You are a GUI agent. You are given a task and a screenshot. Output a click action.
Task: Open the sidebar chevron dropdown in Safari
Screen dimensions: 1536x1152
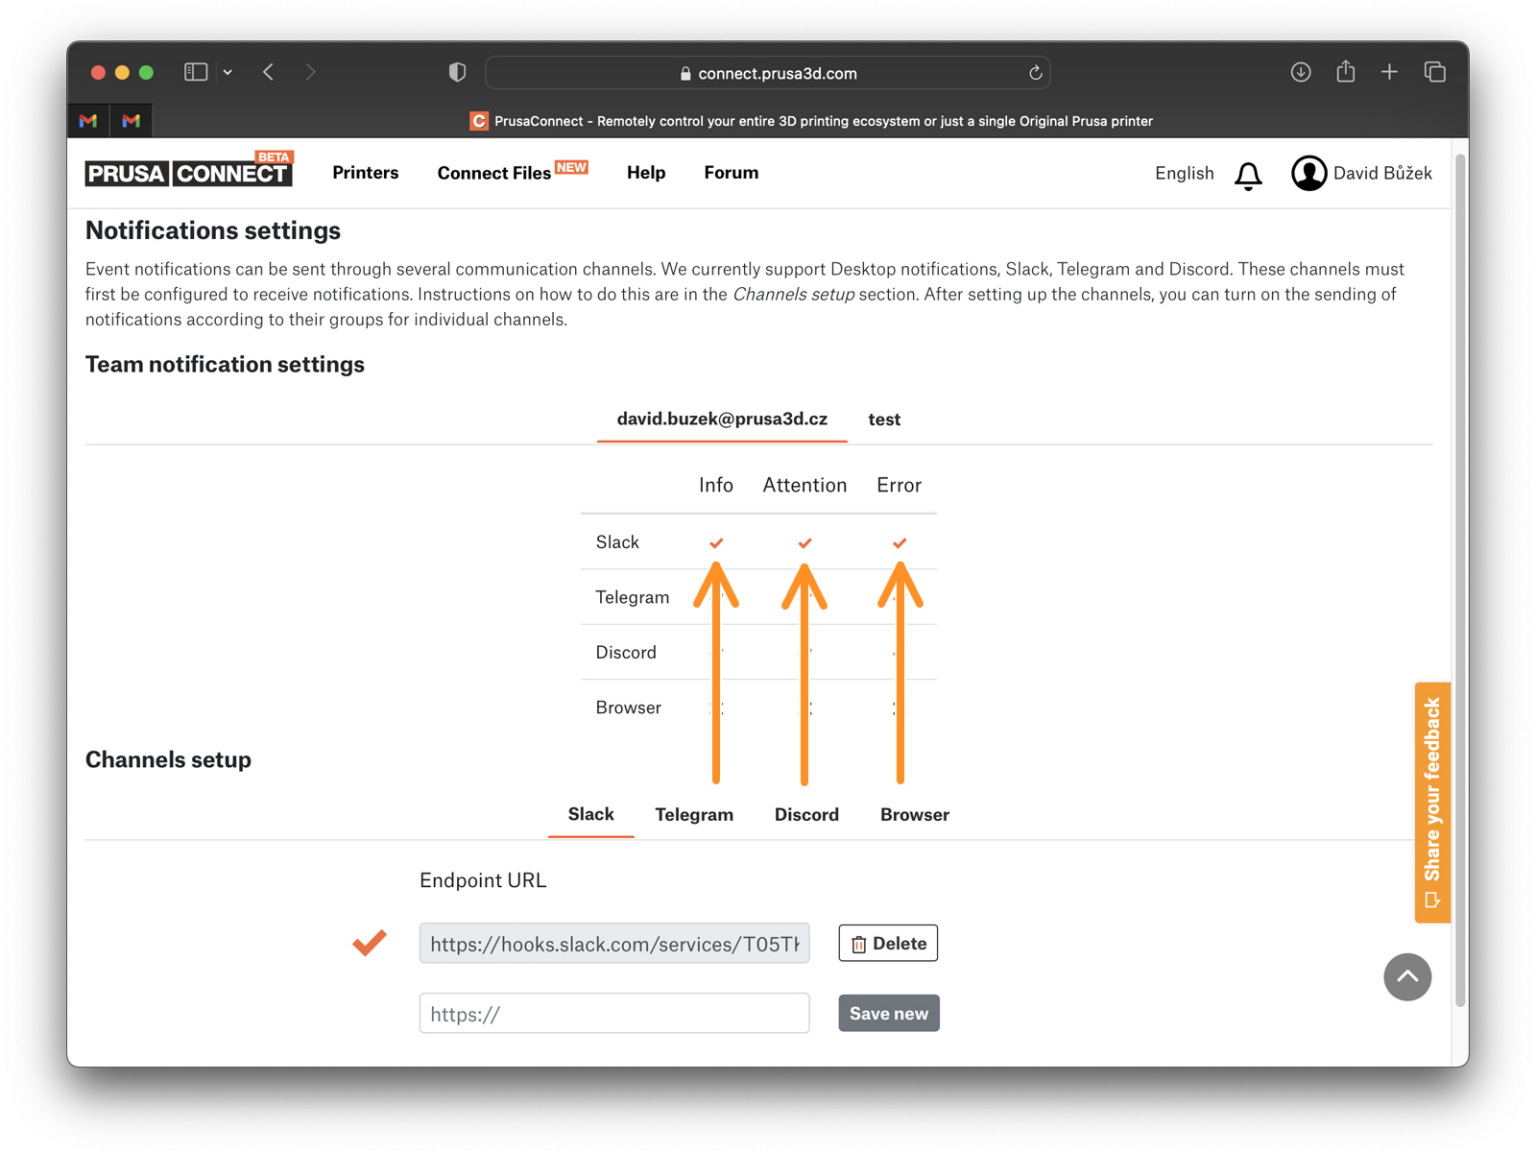(227, 71)
